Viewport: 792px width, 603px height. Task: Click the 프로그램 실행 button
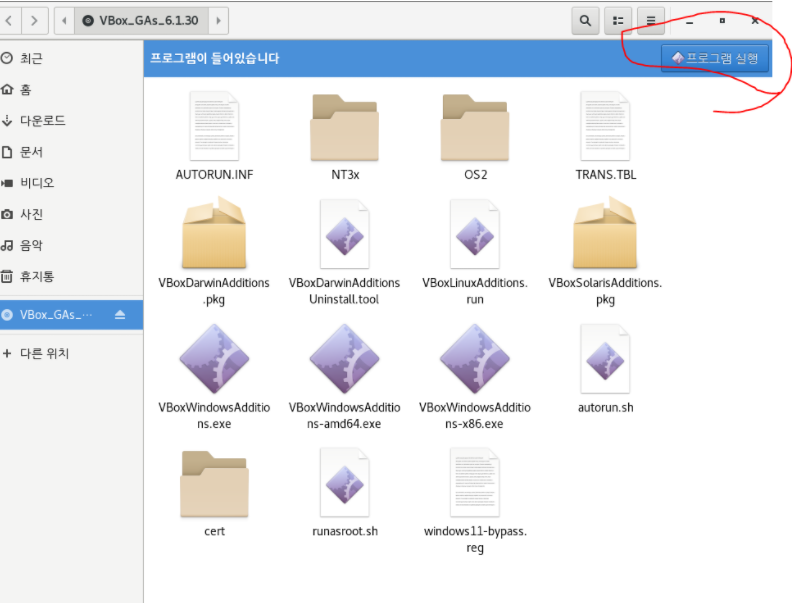pos(715,58)
